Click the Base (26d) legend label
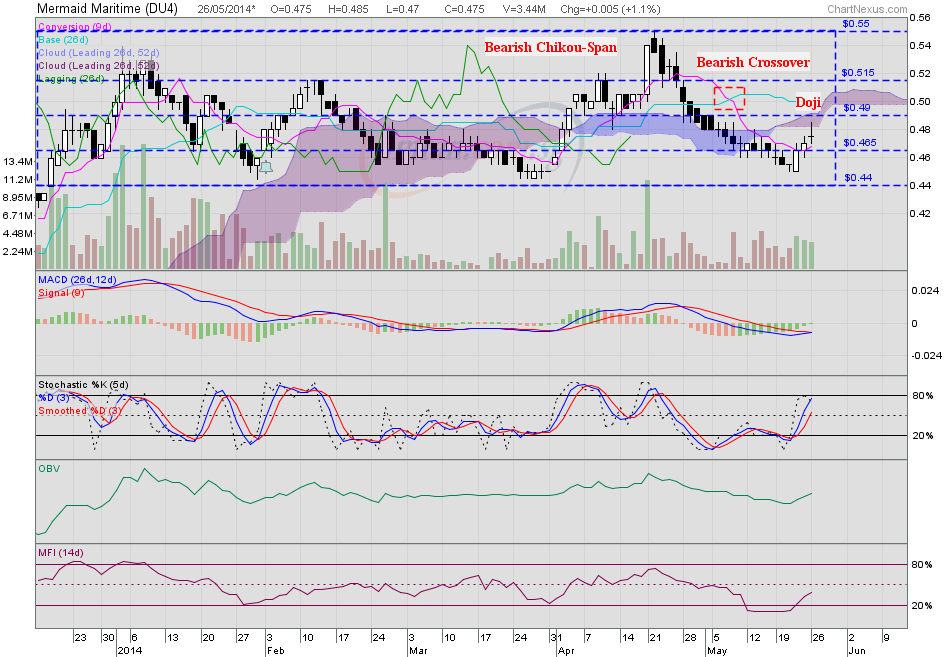The width and height of the screenshot is (945, 657). (x=63, y=40)
